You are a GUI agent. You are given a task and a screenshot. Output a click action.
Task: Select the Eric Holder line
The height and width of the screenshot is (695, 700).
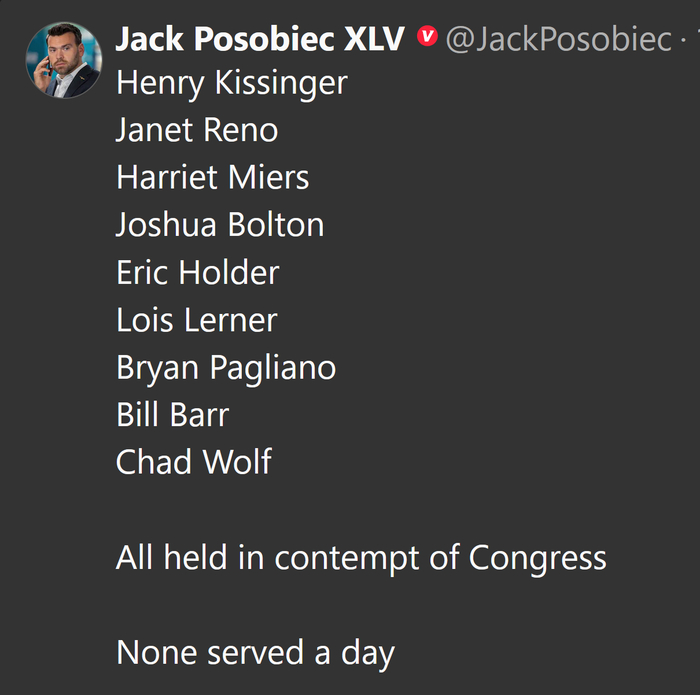pos(197,272)
